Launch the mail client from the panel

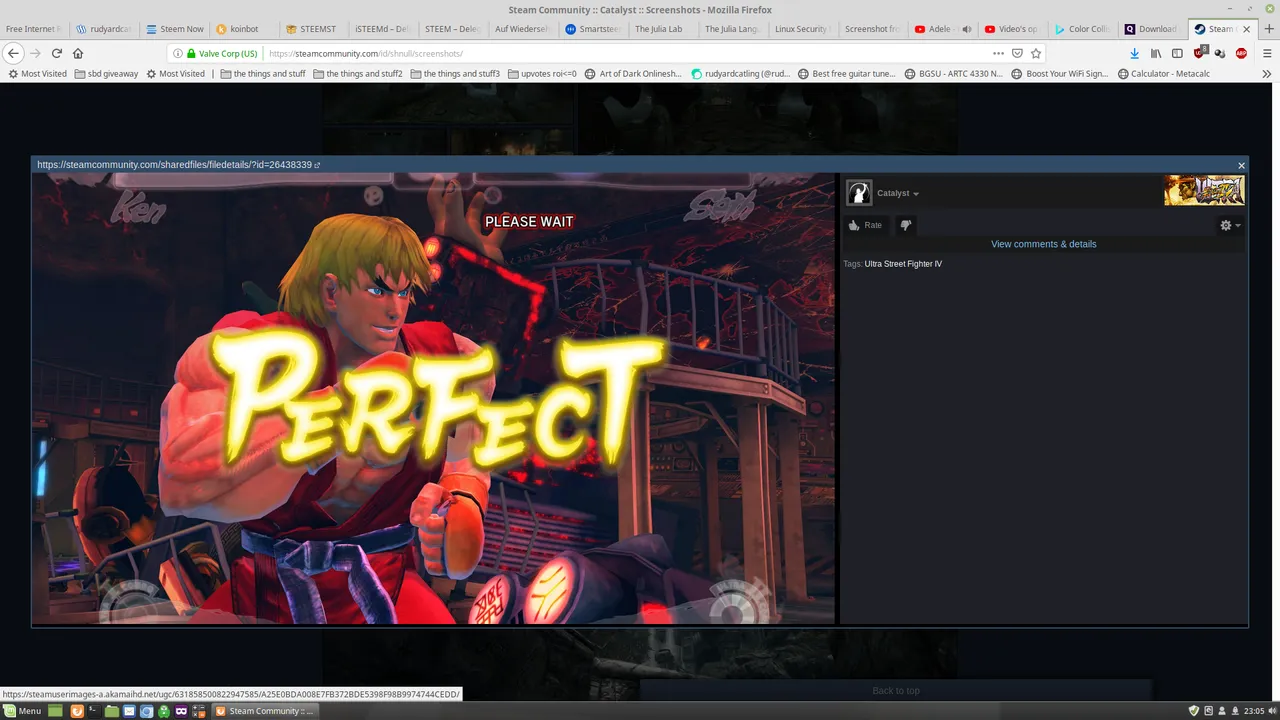pos(129,711)
